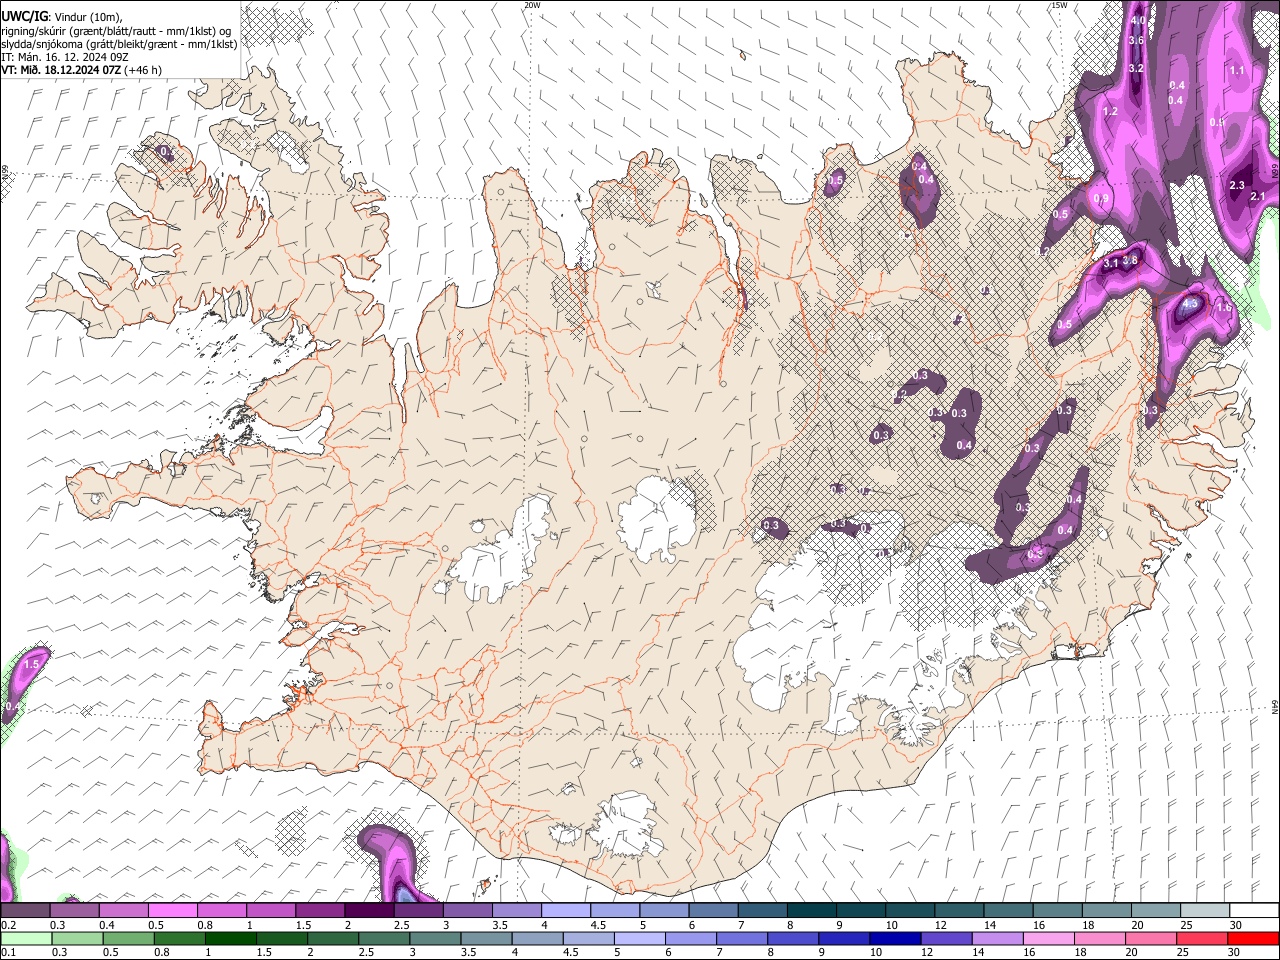The width and height of the screenshot is (1280, 960).
Task: Click the '(+46 h)' forecast offset text
Action: [144, 70]
